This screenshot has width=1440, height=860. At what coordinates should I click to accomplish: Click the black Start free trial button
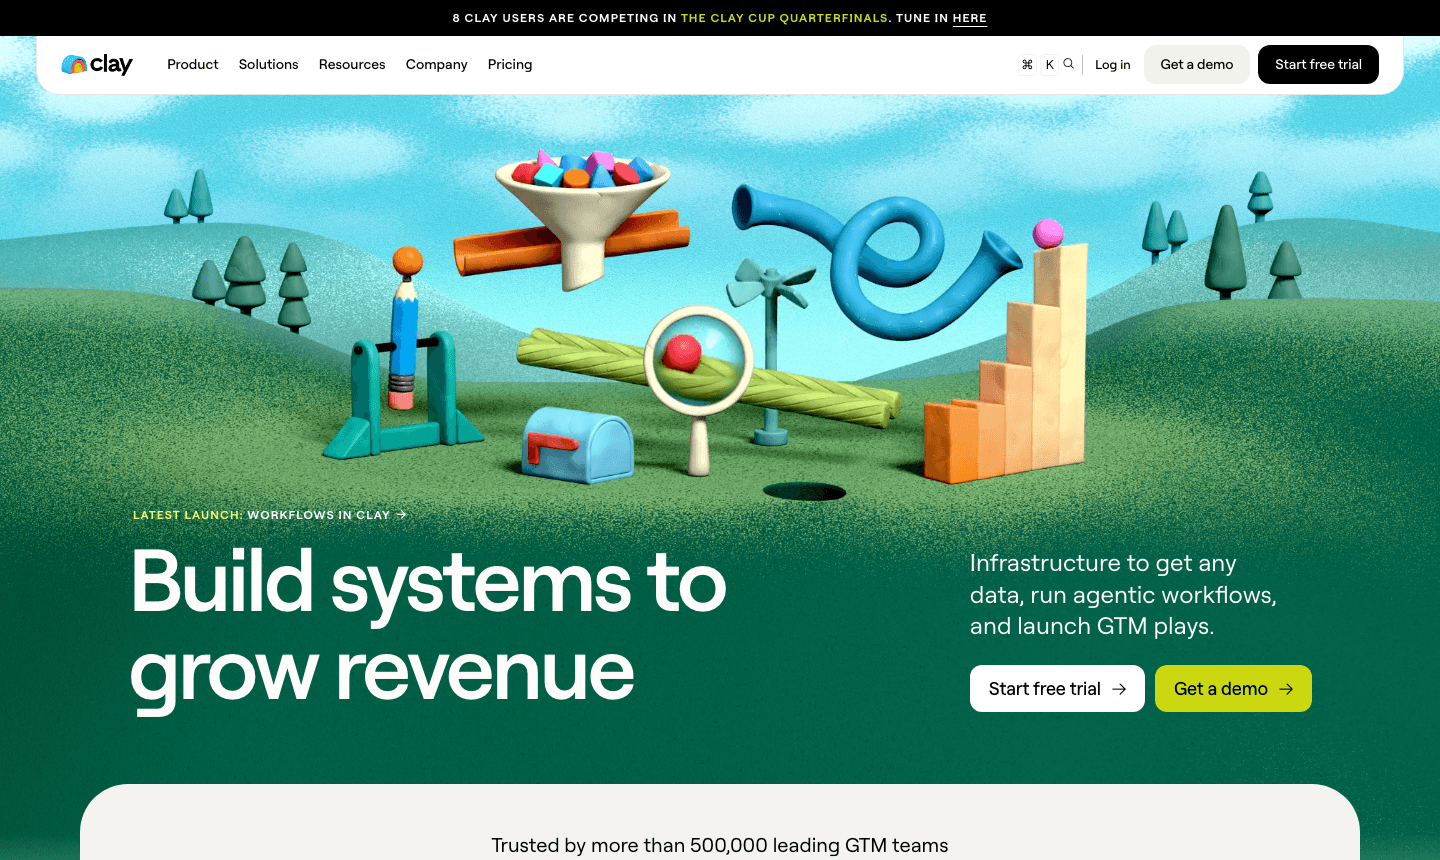1318,64
